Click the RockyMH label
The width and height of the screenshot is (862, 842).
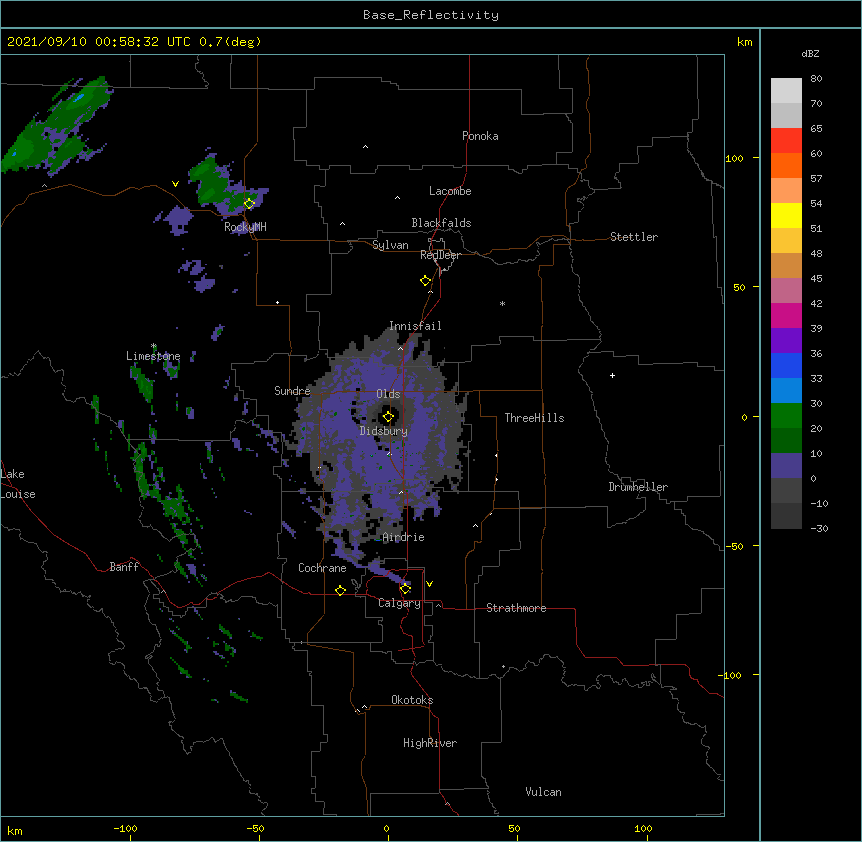point(245,227)
